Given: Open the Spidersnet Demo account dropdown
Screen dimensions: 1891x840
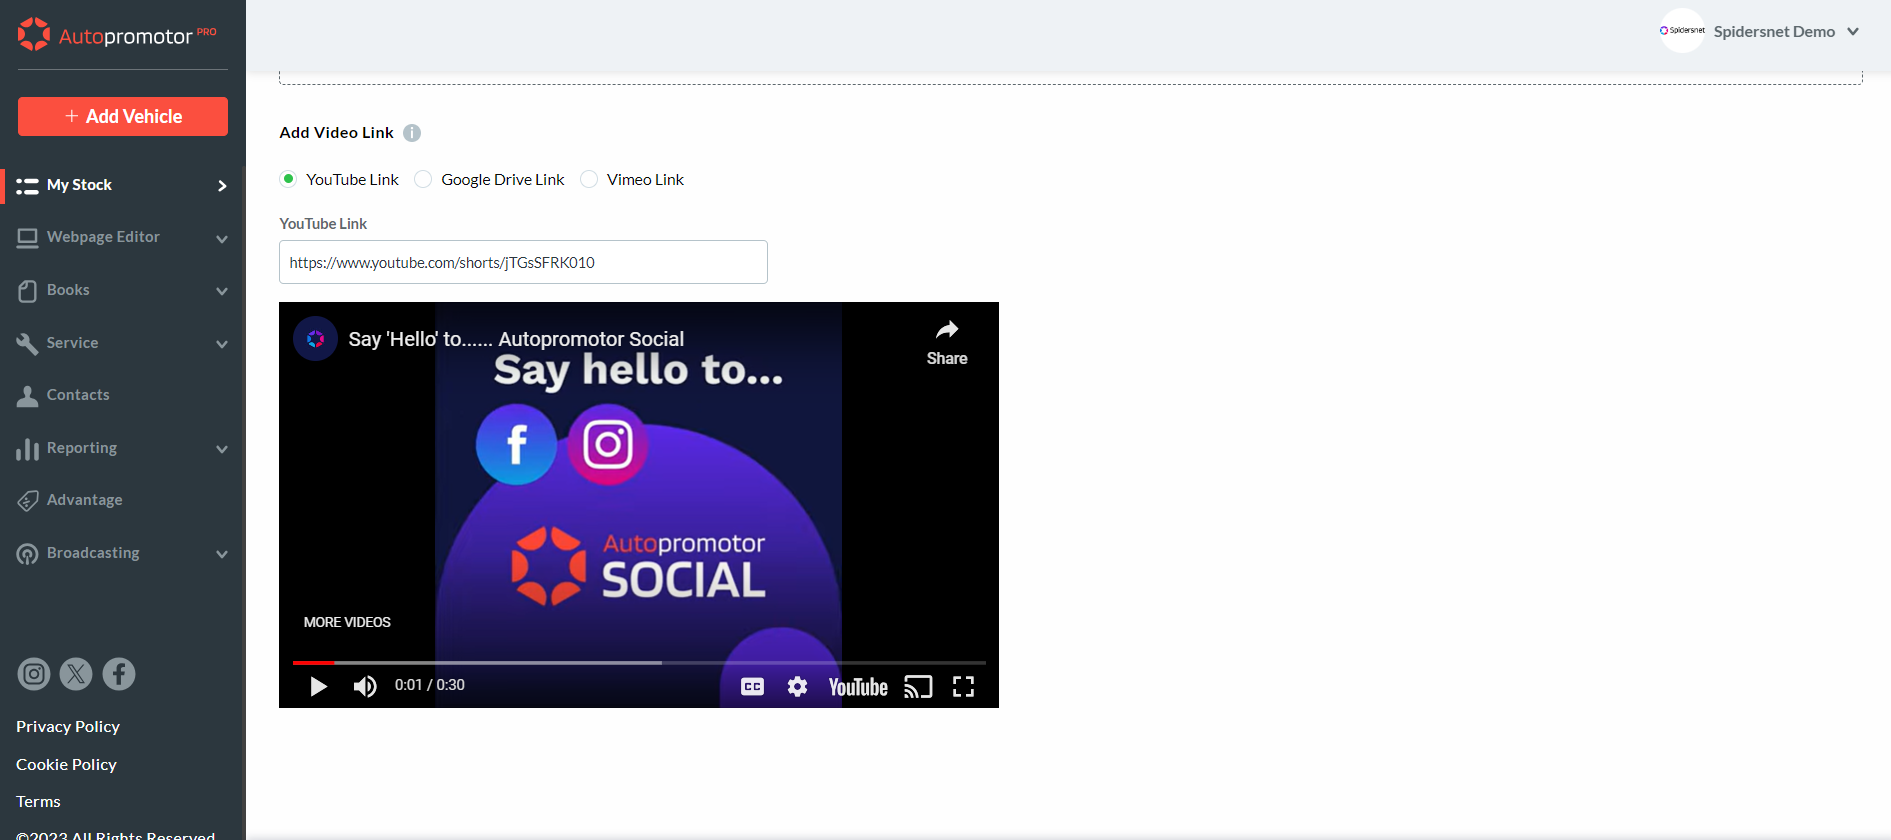Looking at the screenshot, I should coord(1760,31).
